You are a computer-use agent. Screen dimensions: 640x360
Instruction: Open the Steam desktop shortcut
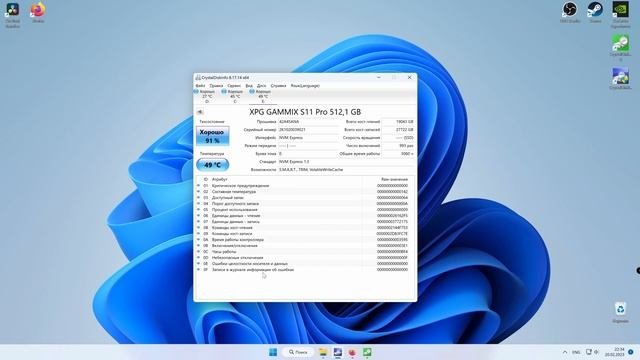pyautogui.click(x=595, y=12)
